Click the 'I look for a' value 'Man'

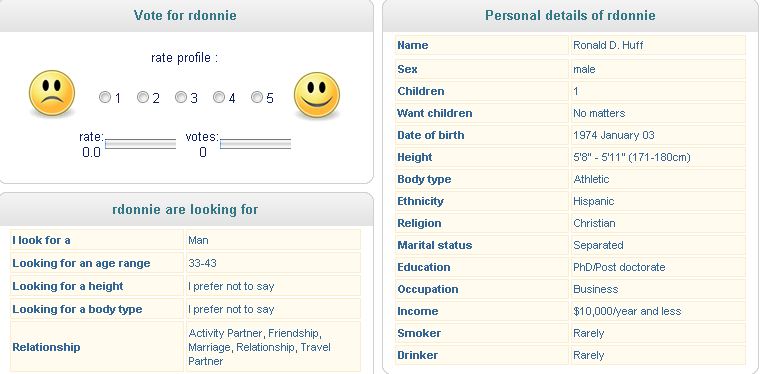(x=199, y=240)
